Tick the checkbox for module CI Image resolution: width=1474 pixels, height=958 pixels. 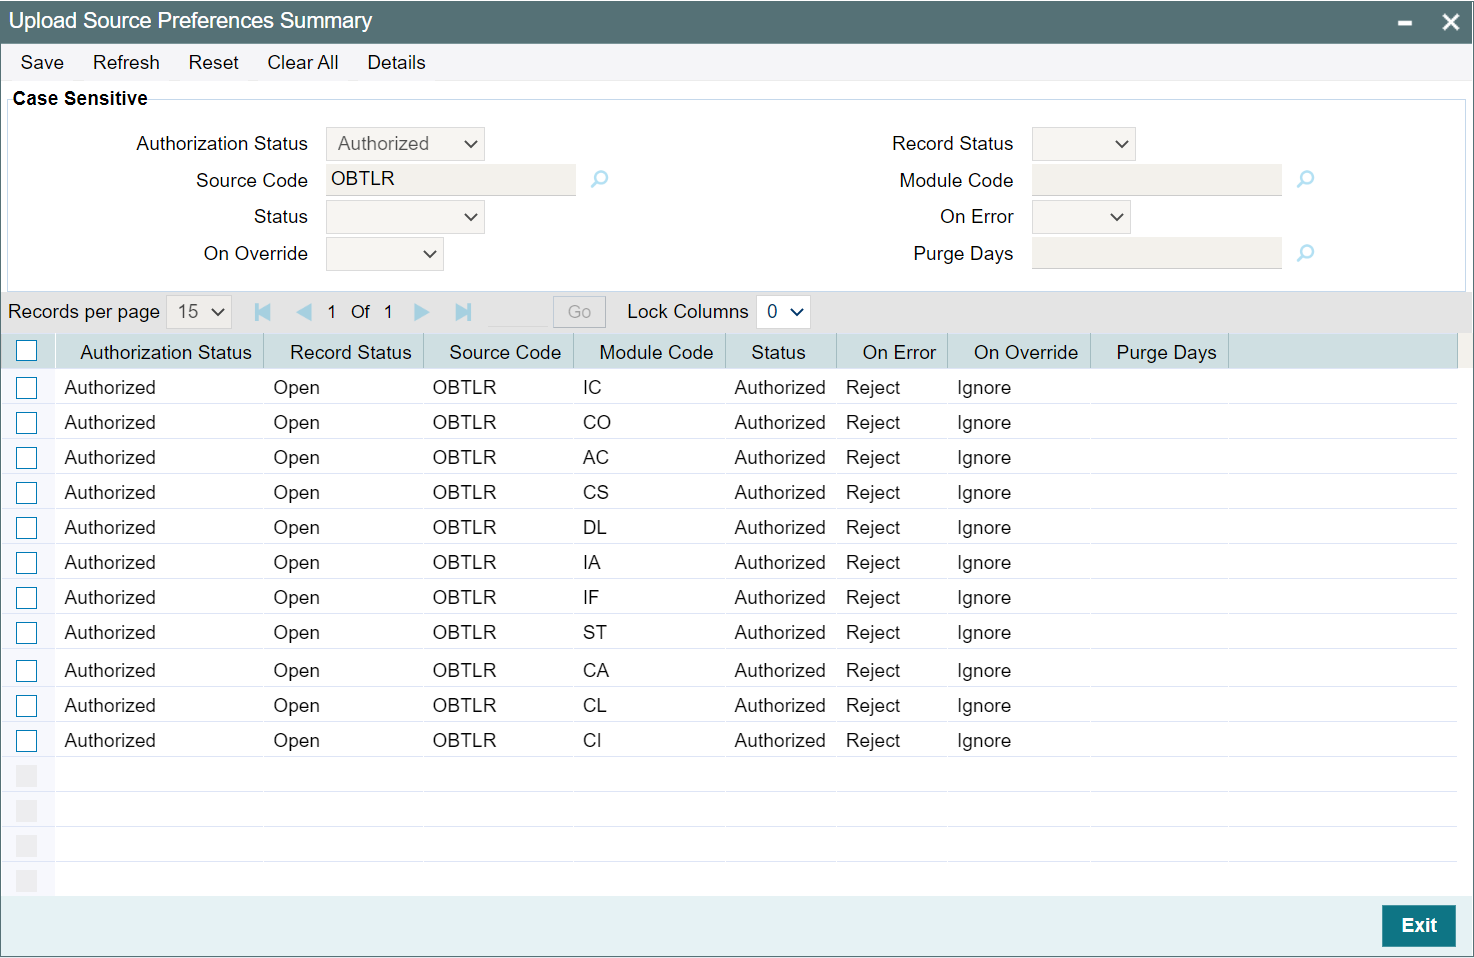tap(27, 741)
